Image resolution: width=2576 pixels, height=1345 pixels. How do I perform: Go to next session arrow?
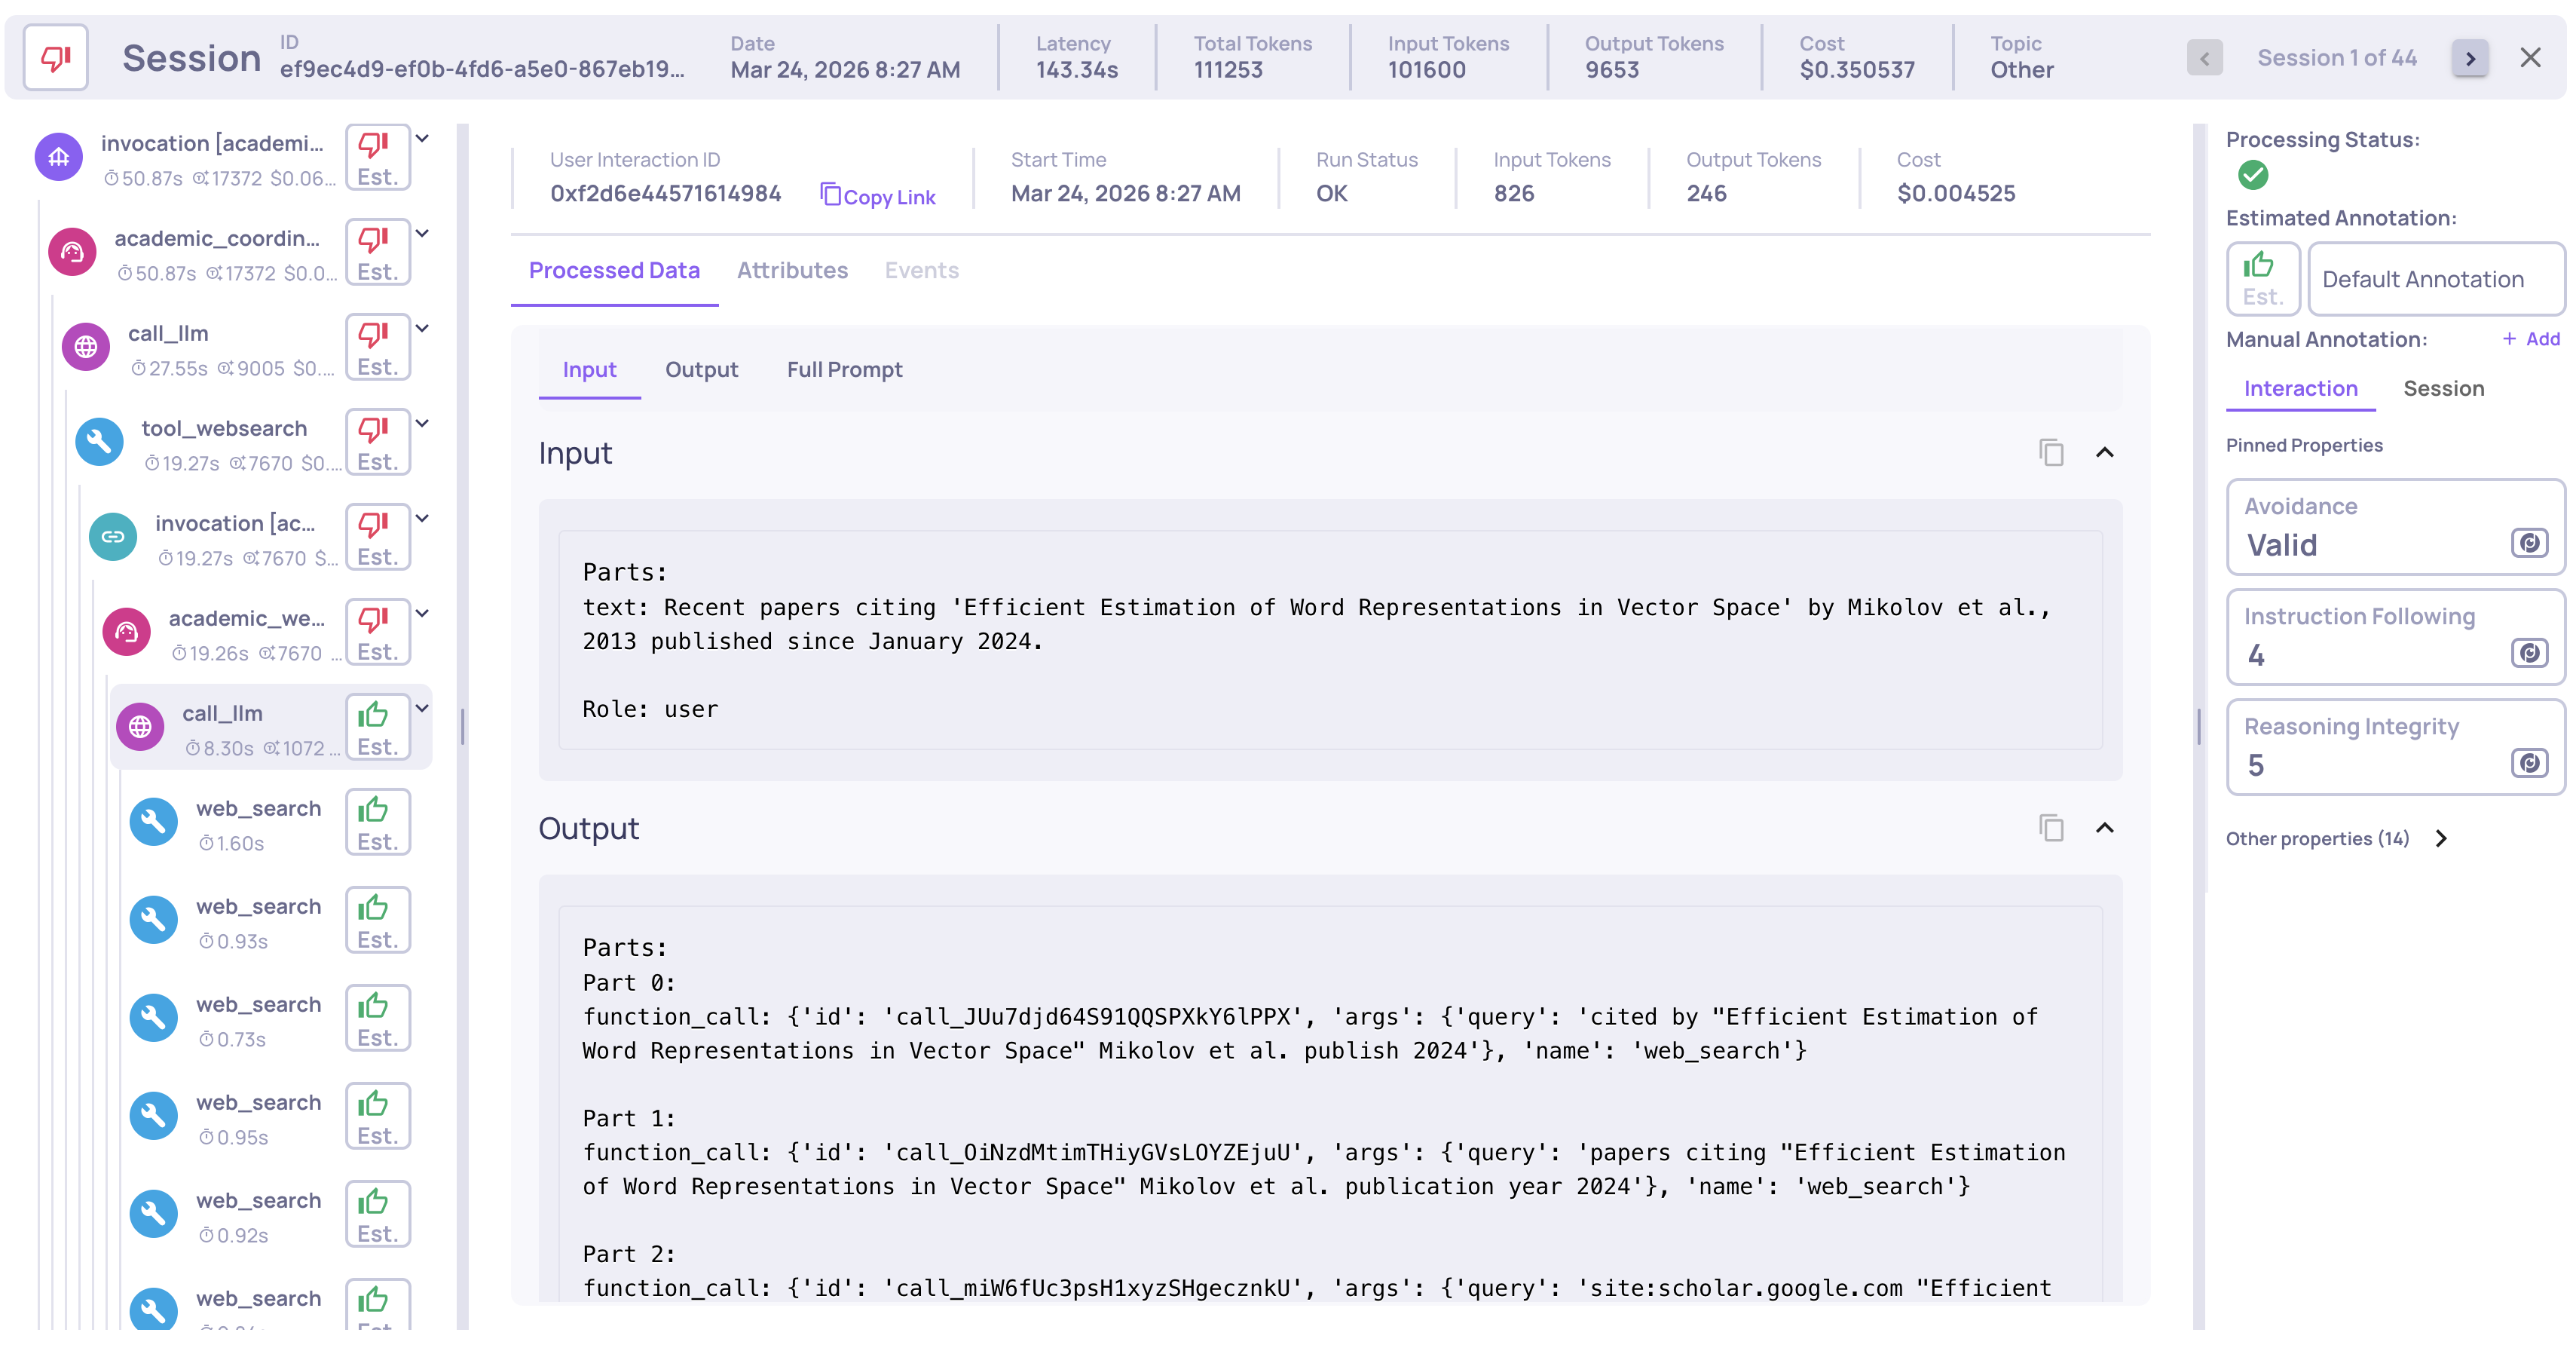click(x=2469, y=58)
